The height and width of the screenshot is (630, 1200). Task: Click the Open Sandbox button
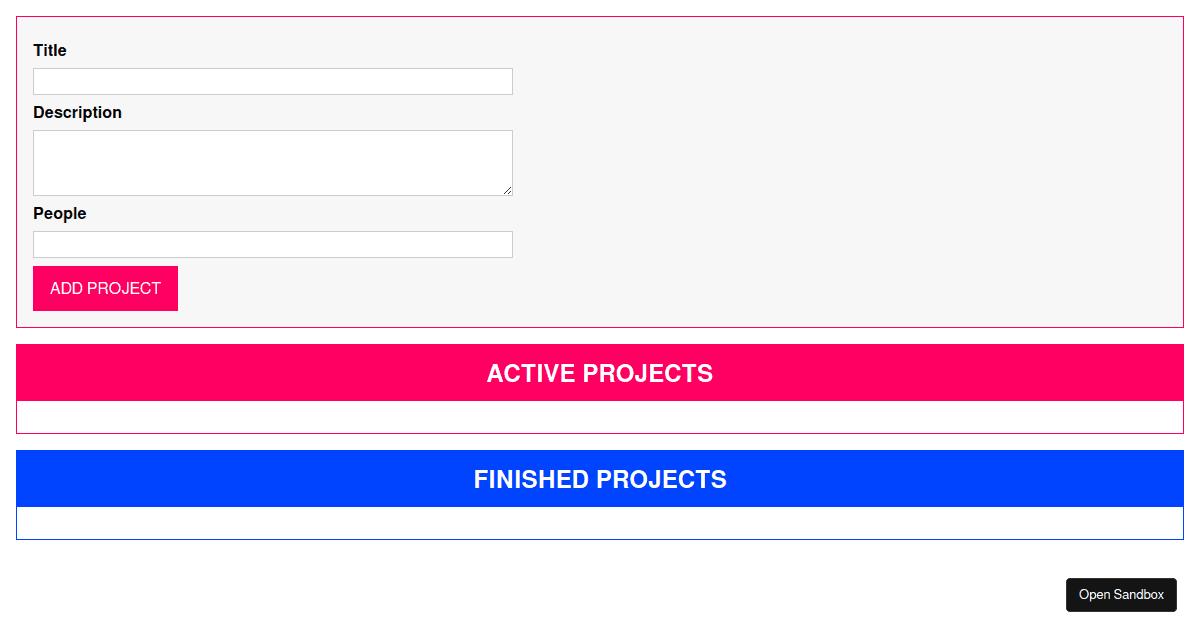click(x=1121, y=595)
